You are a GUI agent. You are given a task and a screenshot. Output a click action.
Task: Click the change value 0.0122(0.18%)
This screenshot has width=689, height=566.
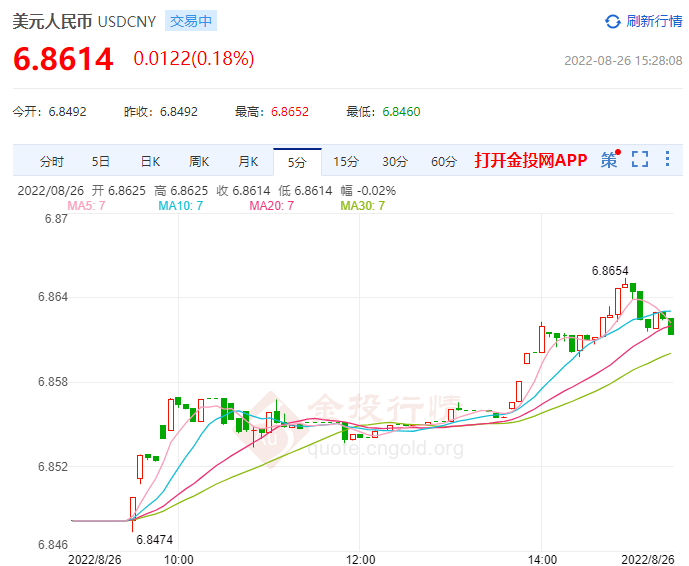click(x=194, y=58)
